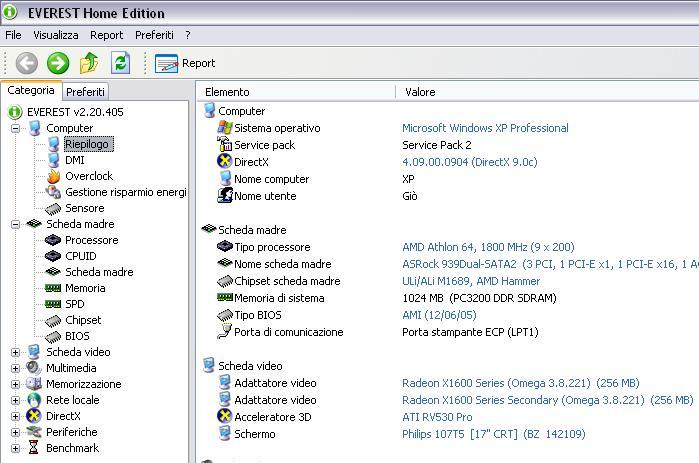The height and width of the screenshot is (463, 699).
Task: Expand the Periferiche tree node
Action: pos(16,433)
